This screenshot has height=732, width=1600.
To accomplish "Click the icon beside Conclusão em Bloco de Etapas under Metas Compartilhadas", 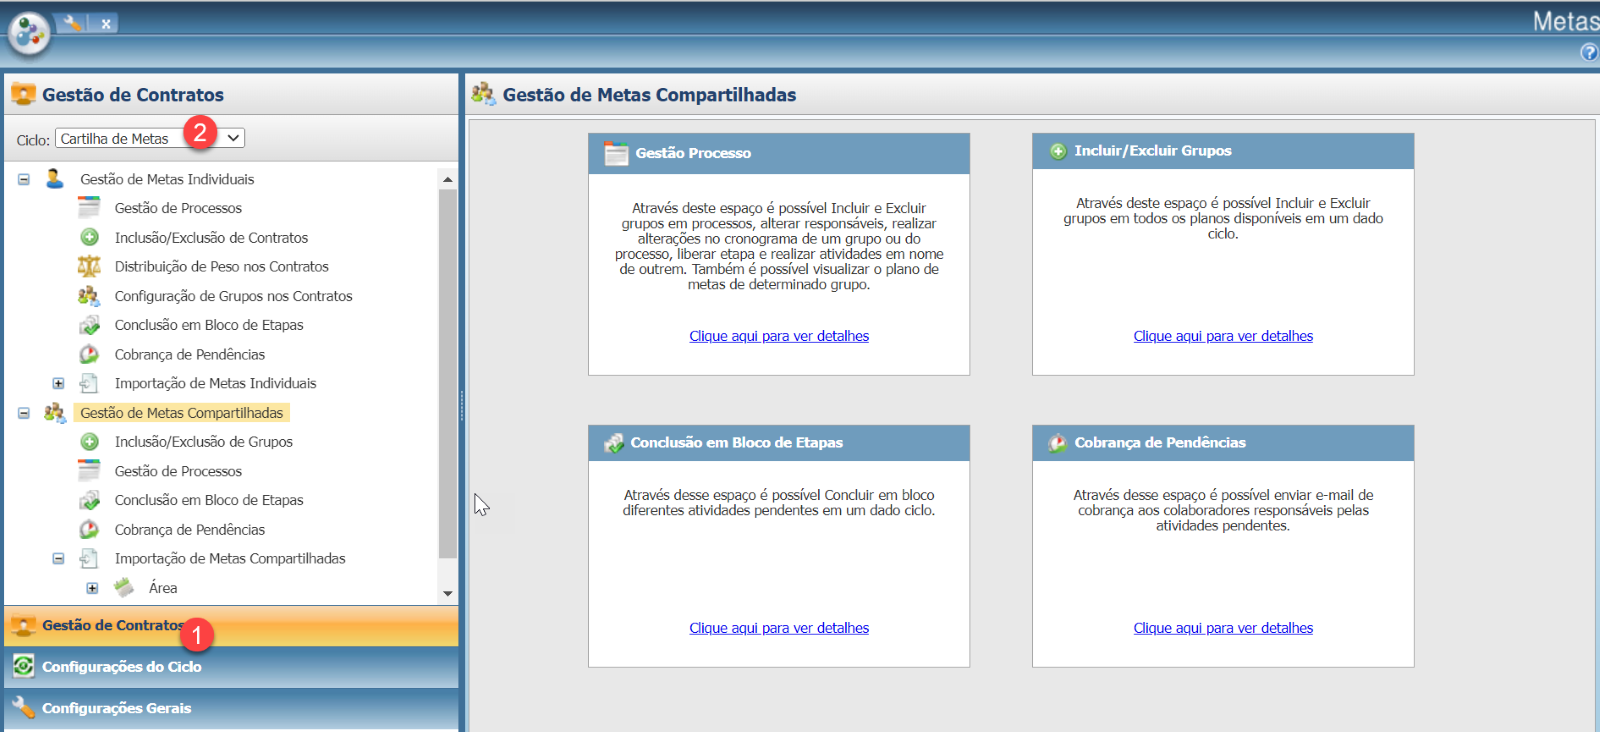I will click(x=89, y=500).
